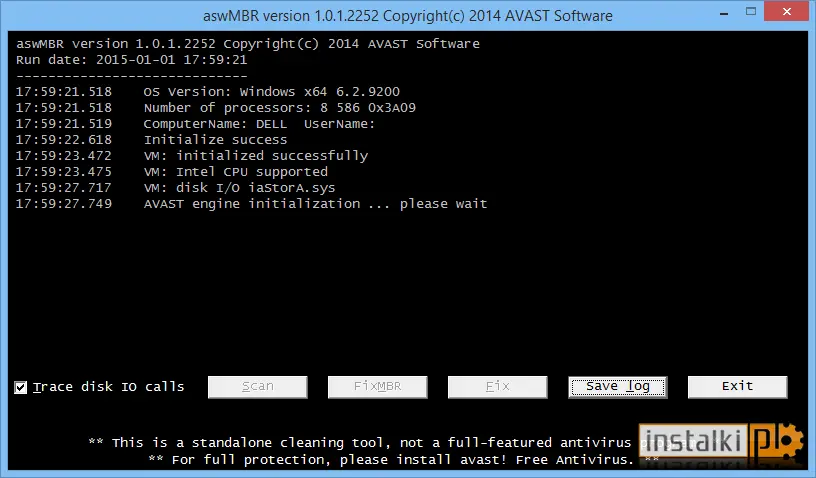
Task: Save the log with Save log button
Action: tap(618, 387)
